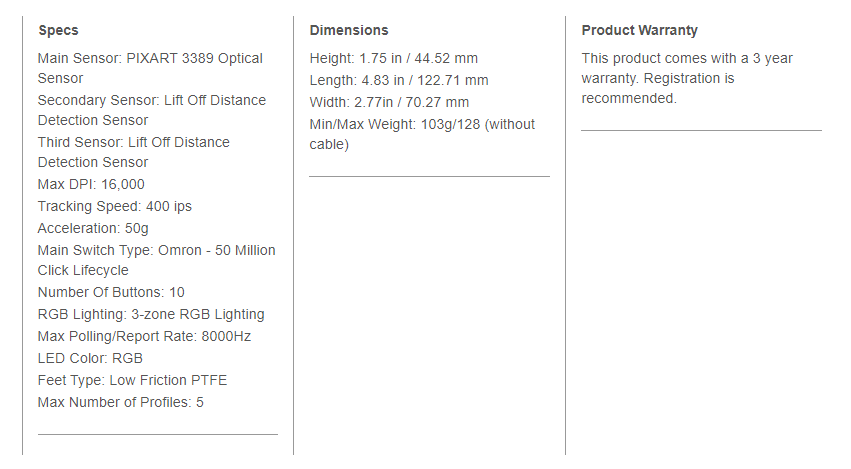The image size is (851, 469).
Task: Click the Acceleration: 50g line
Action: point(93,229)
